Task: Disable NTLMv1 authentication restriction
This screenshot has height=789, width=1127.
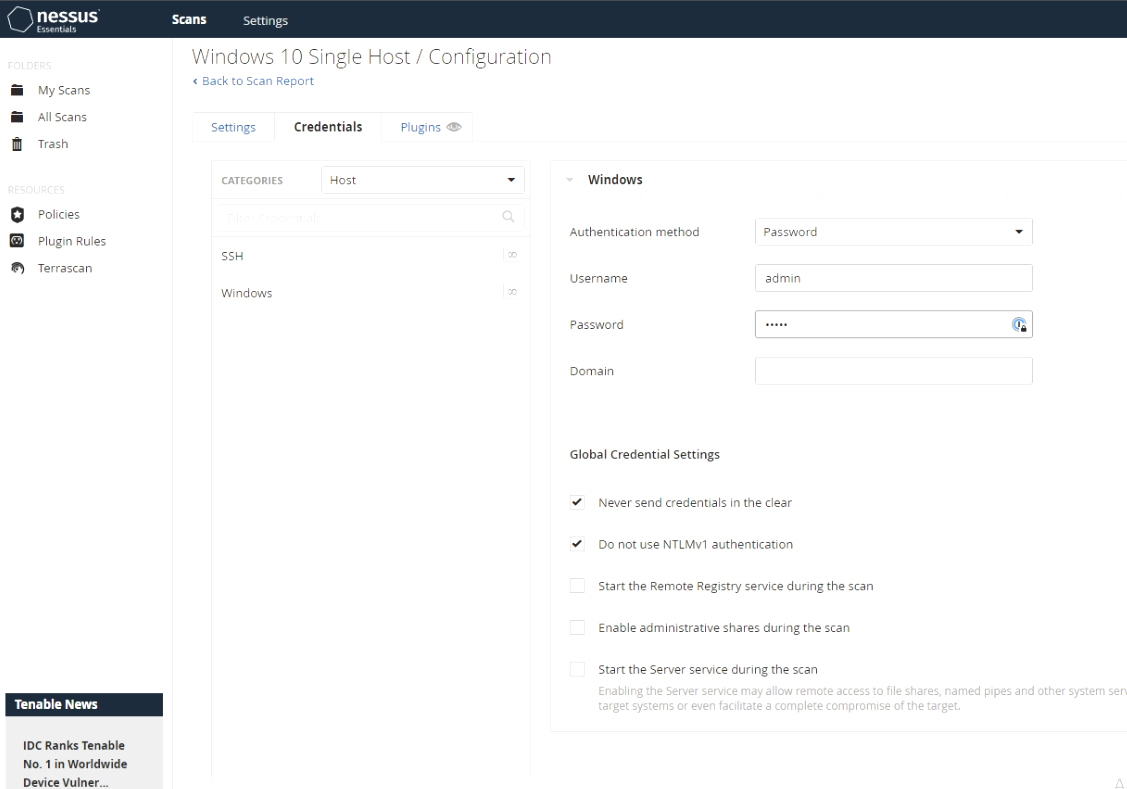Action: [577, 544]
